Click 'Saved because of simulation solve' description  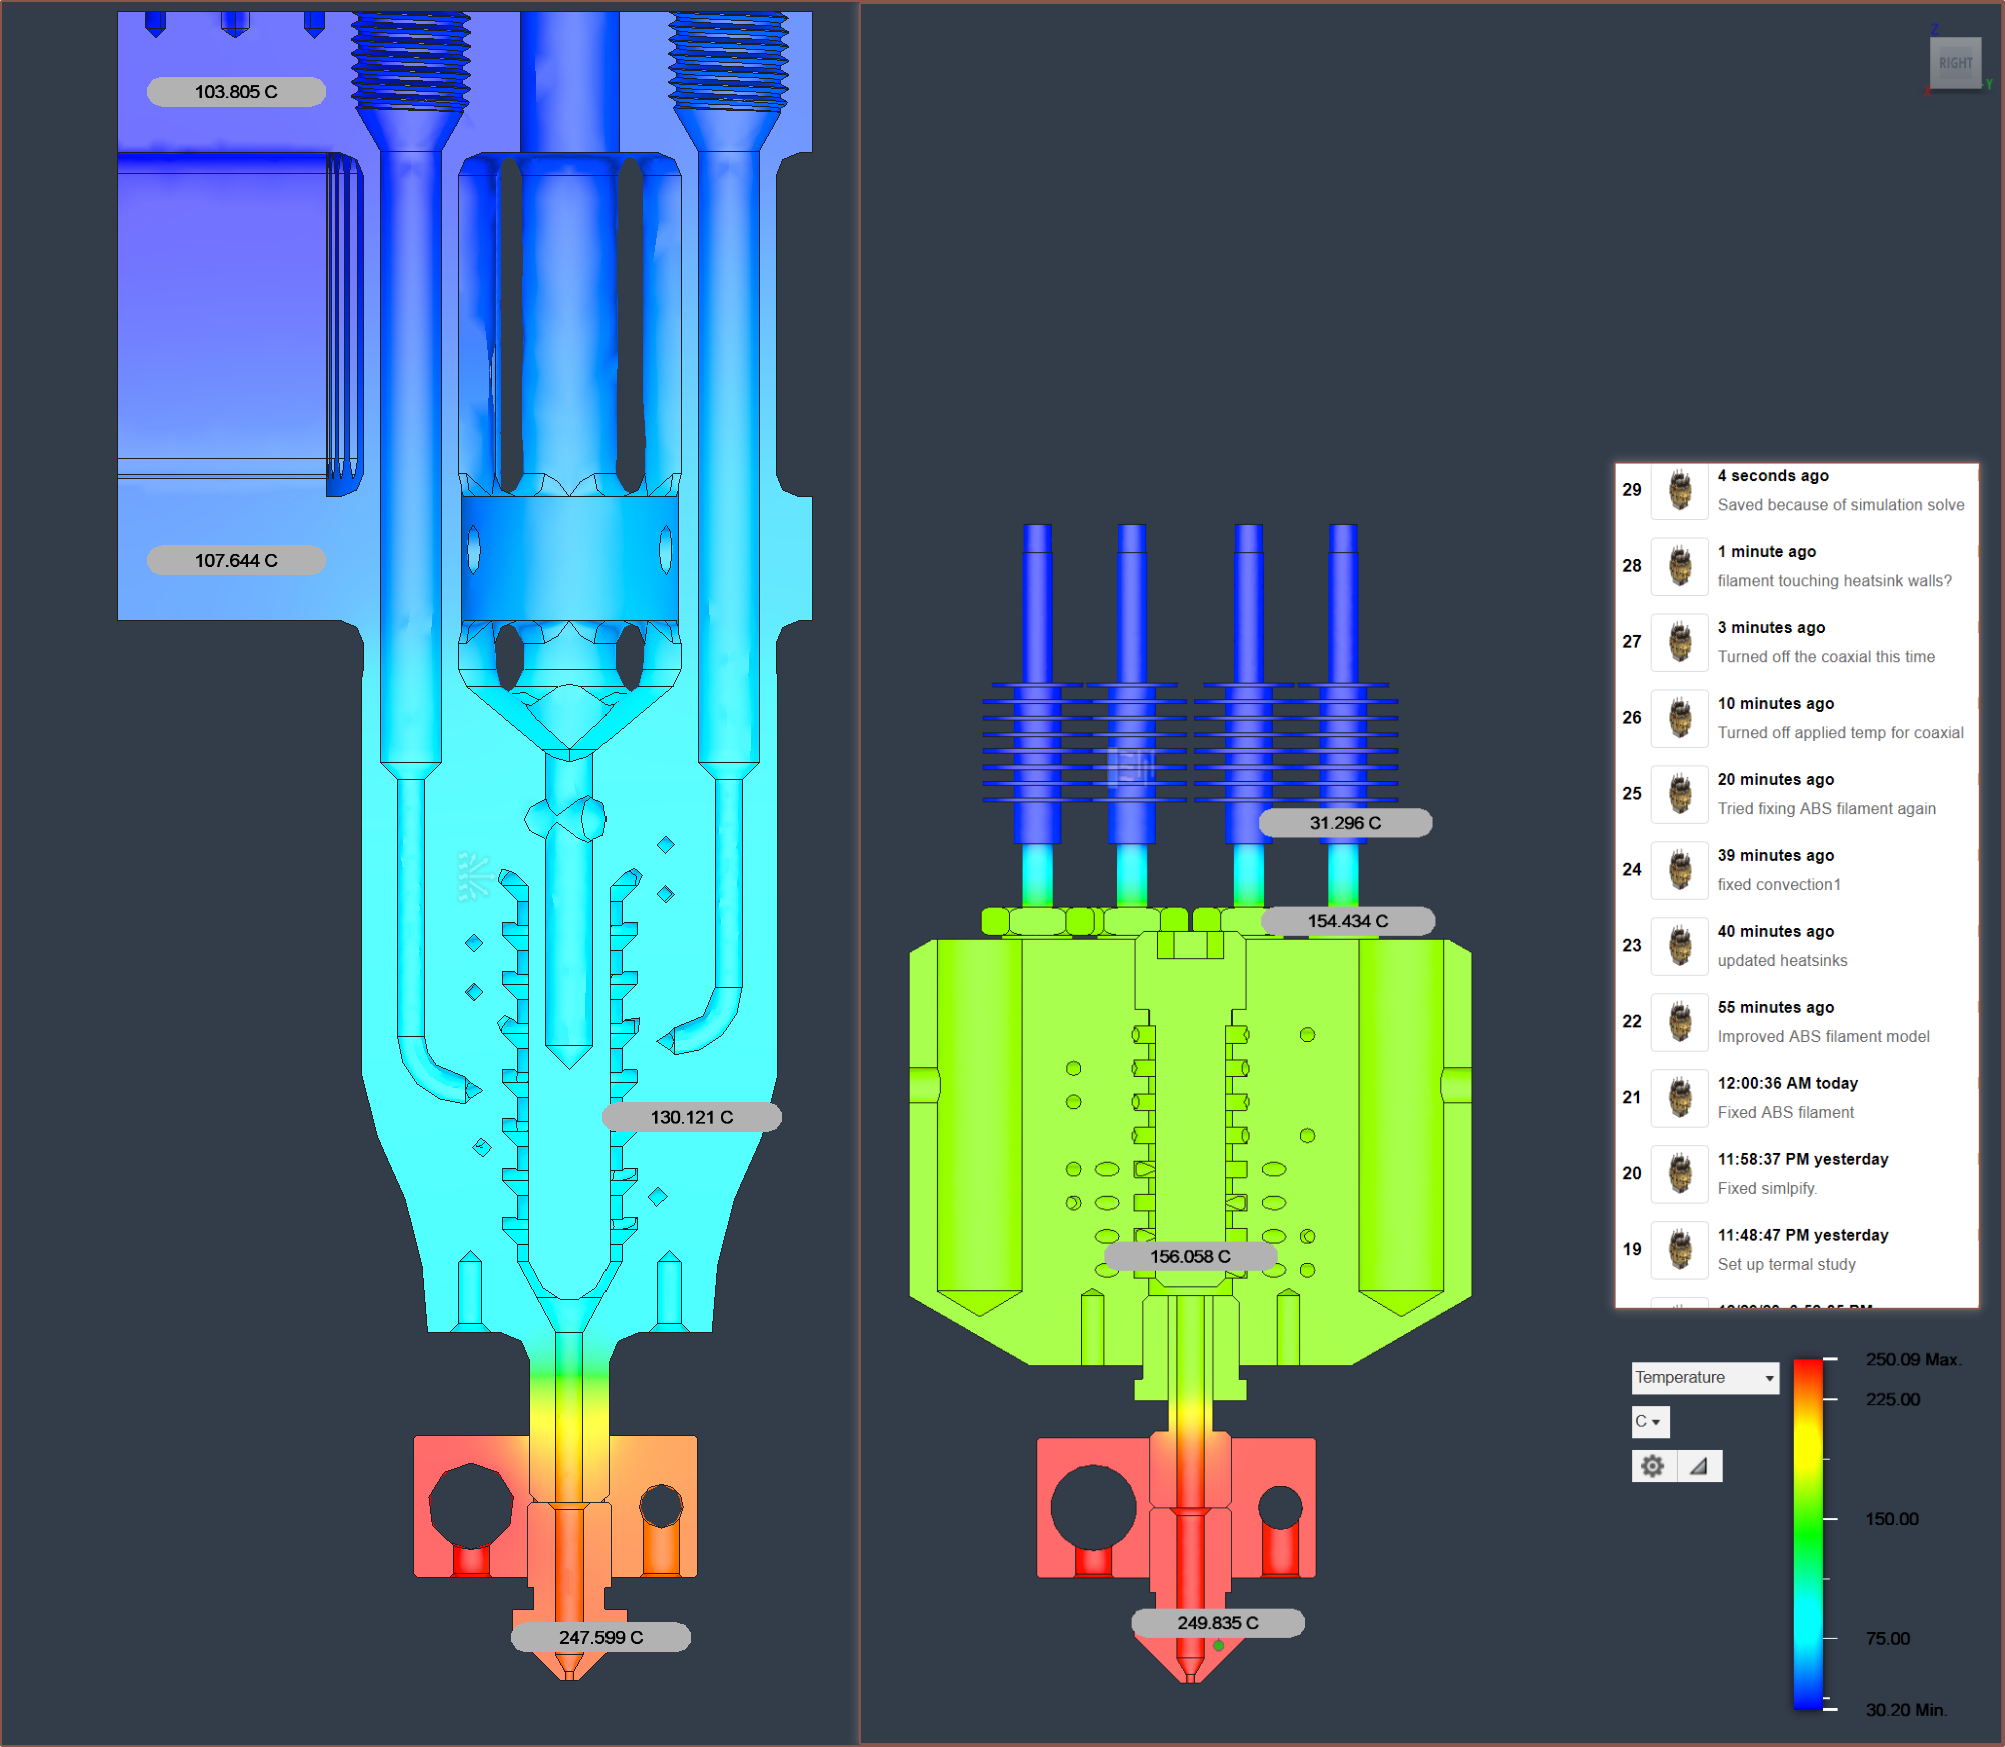pos(1840,505)
